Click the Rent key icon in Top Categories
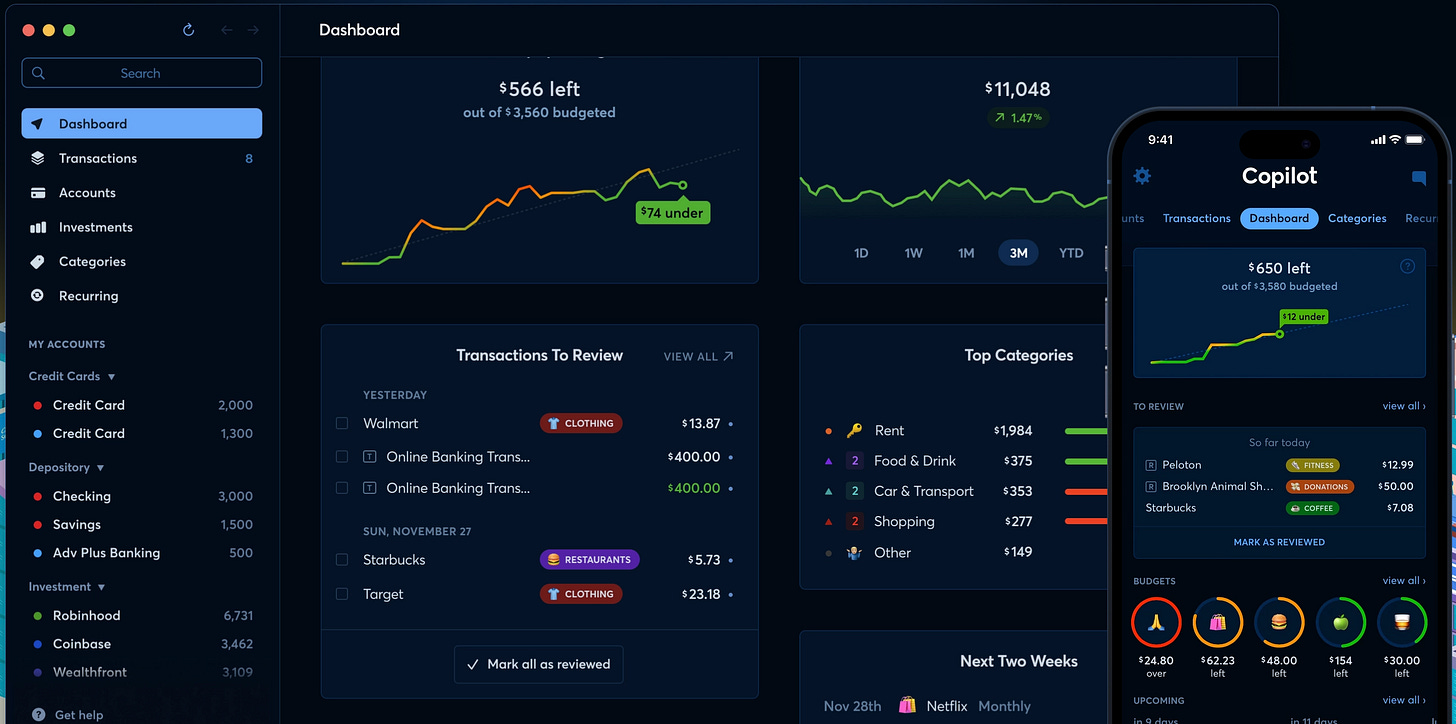The image size is (1456, 724). pos(854,431)
